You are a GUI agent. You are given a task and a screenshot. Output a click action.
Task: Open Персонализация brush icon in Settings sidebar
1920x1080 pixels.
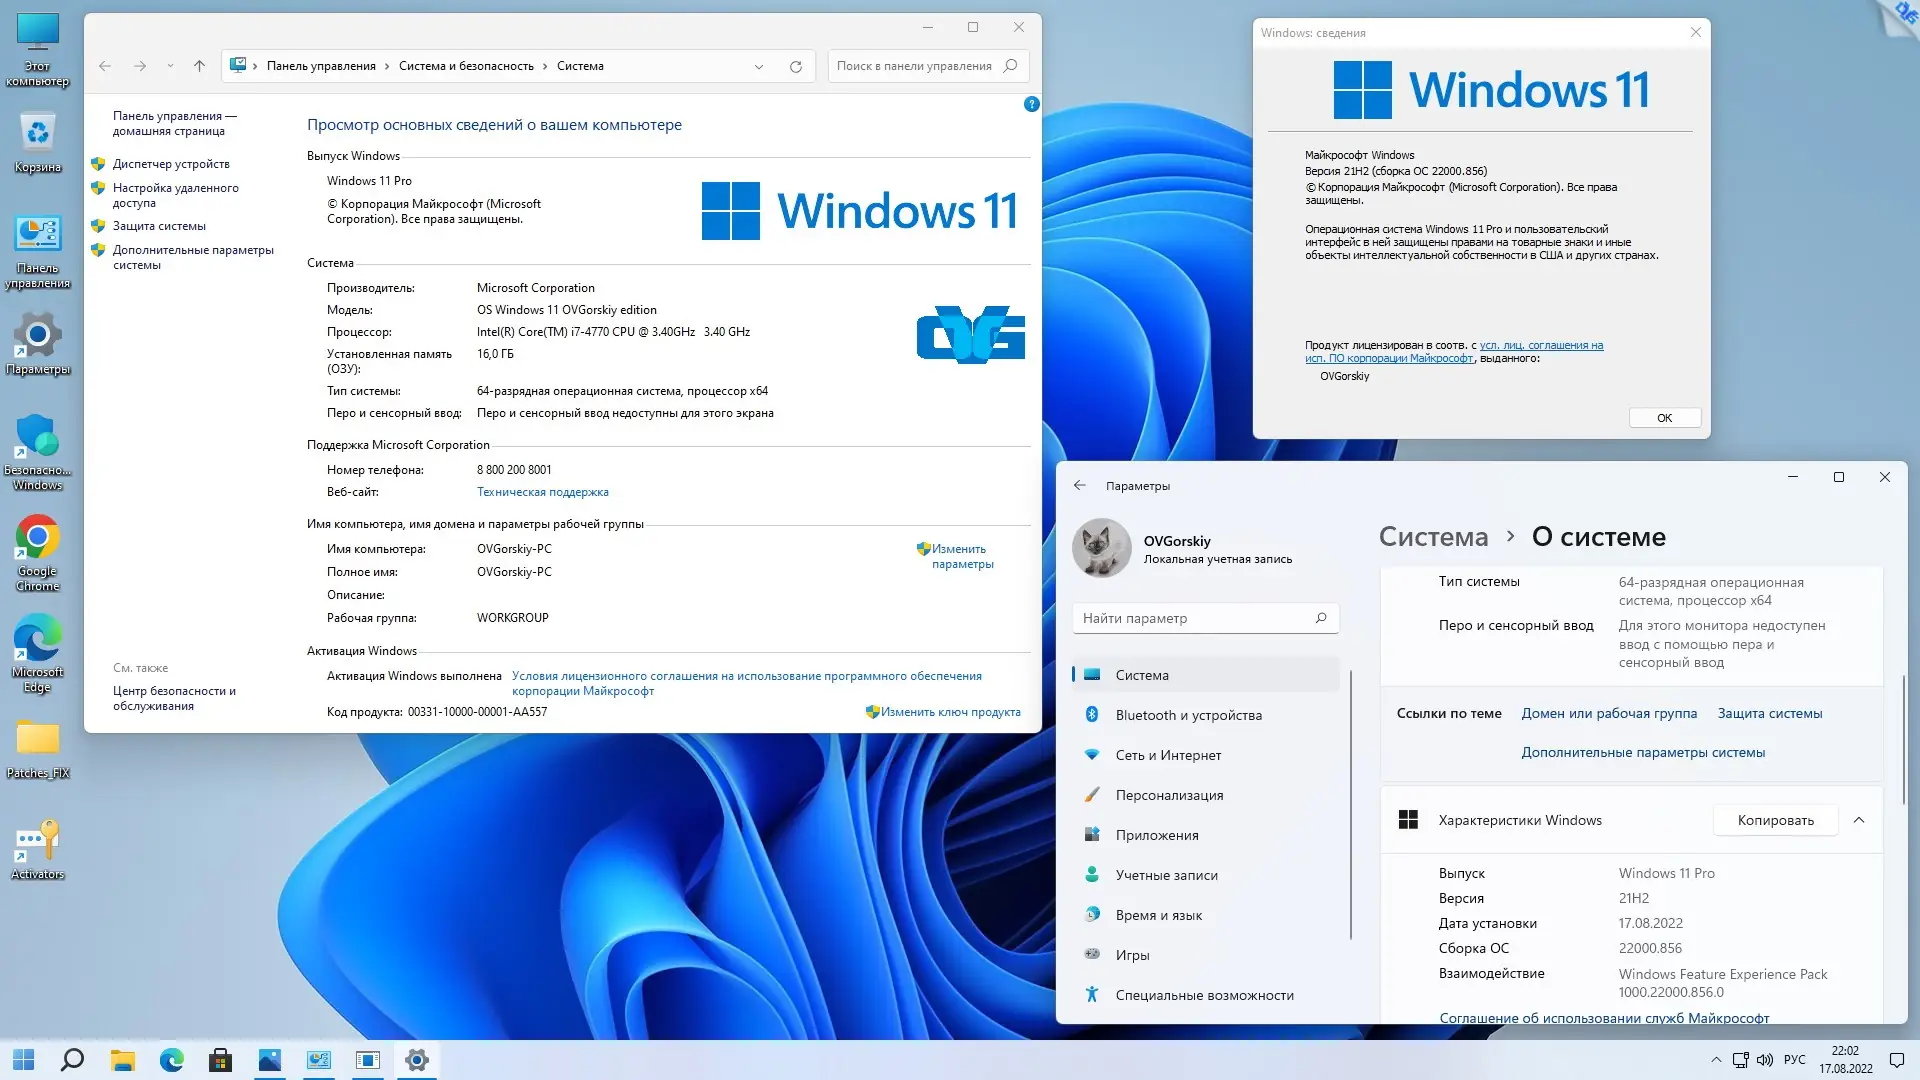point(1091,795)
